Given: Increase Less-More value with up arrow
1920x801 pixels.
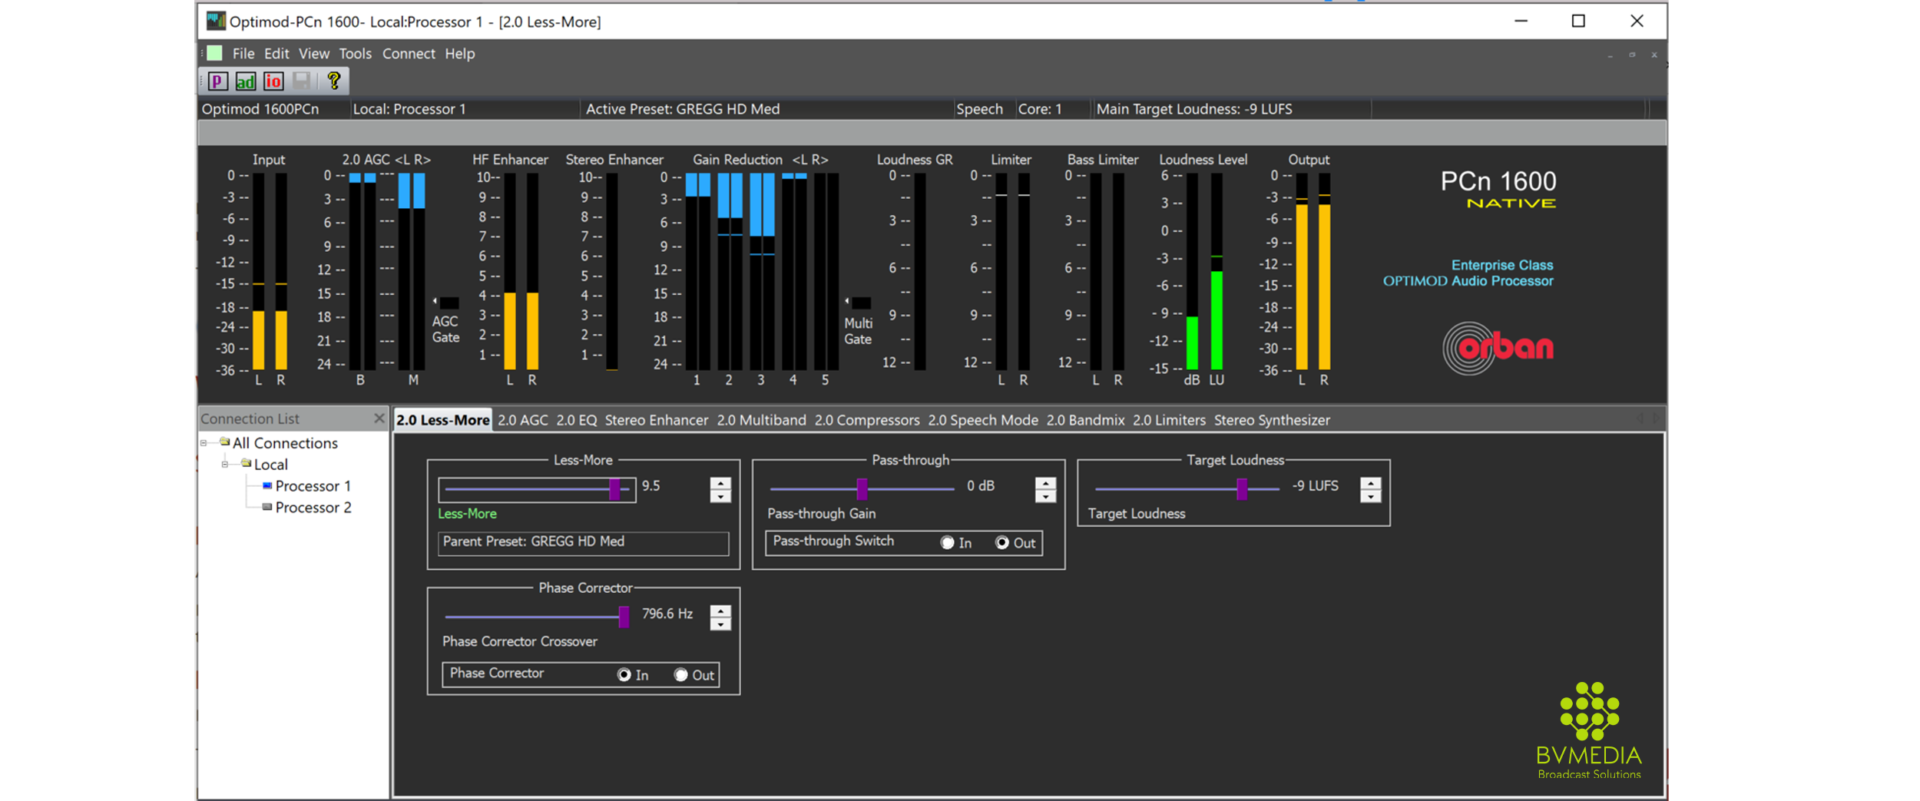Looking at the screenshot, I should [x=720, y=483].
